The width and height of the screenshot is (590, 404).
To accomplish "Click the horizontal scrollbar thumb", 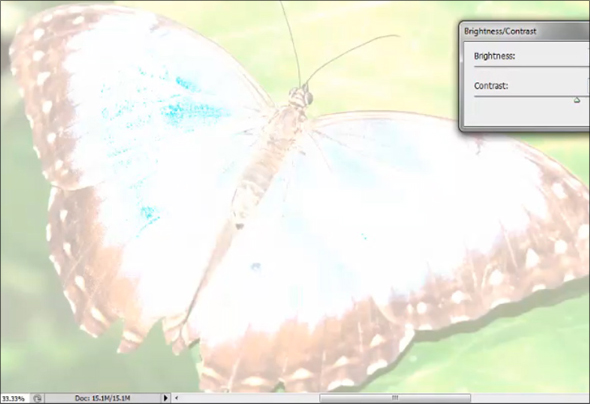I will tap(395, 398).
